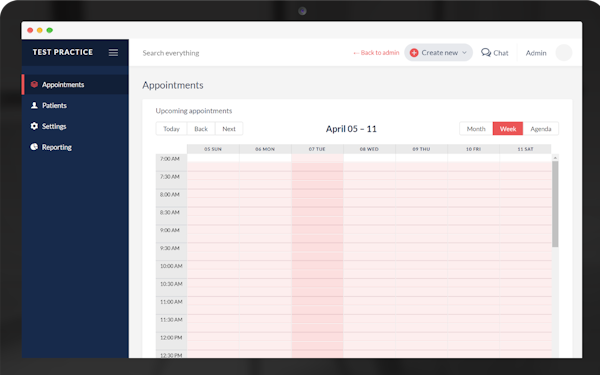Image resolution: width=600 pixels, height=375 pixels.
Task: Open the Chat button
Action: tap(494, 52)
